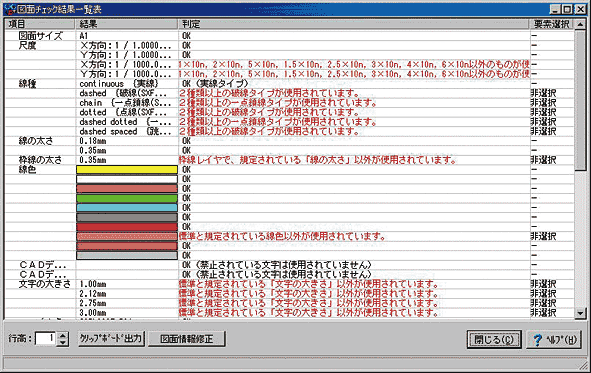The height and width of the screenshot is (373, 591).
Task: Click the 行高 input field
Action: tap(46, 338)
